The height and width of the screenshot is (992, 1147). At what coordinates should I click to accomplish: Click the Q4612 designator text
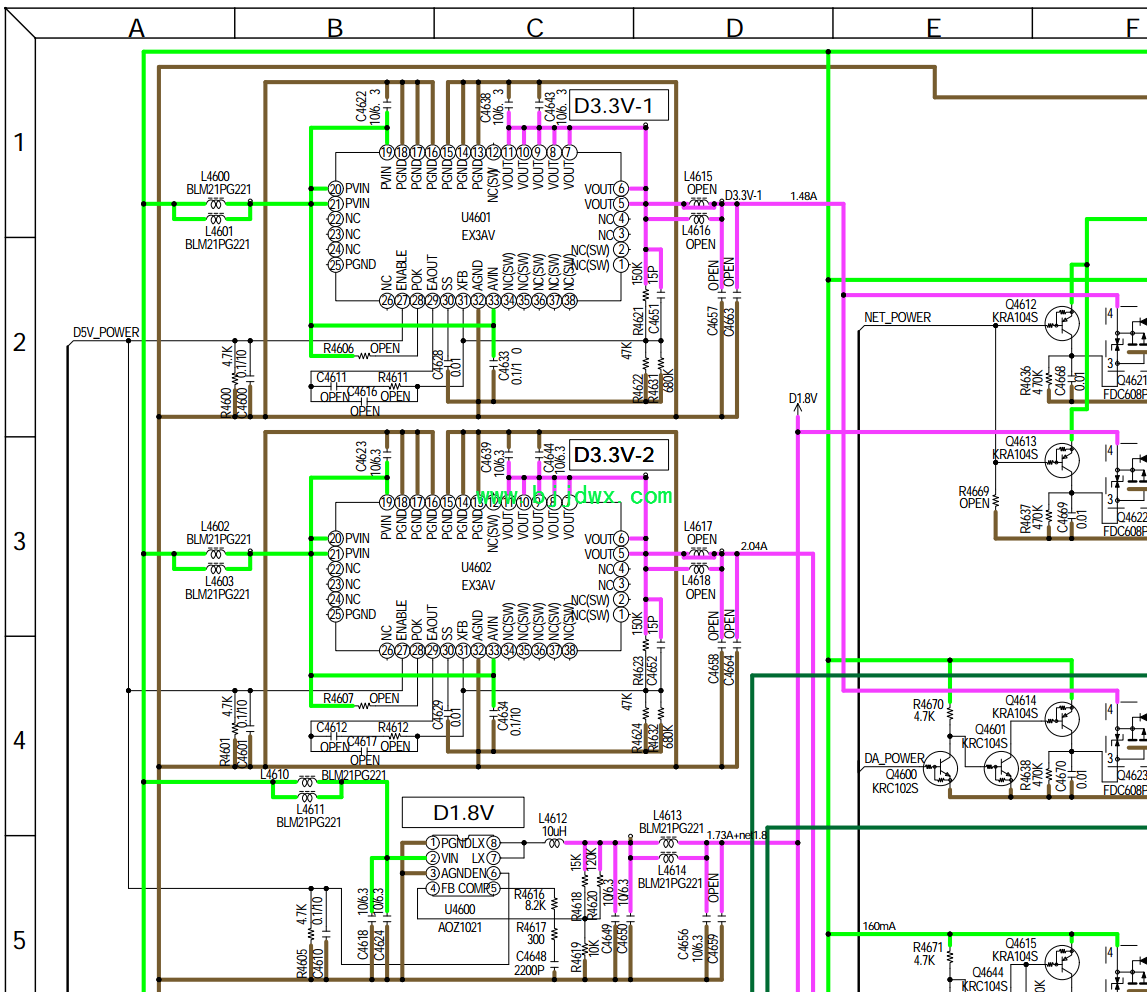tap(1020, 304)
